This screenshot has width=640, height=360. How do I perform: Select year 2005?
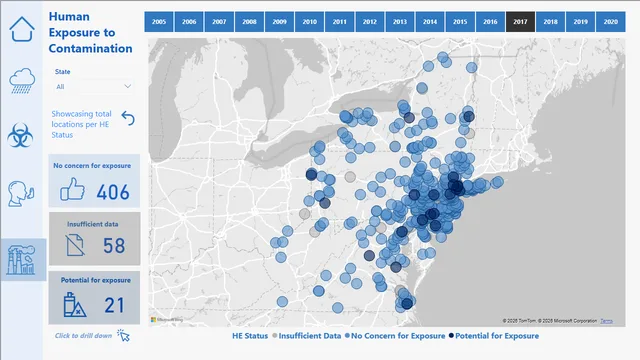159,22
